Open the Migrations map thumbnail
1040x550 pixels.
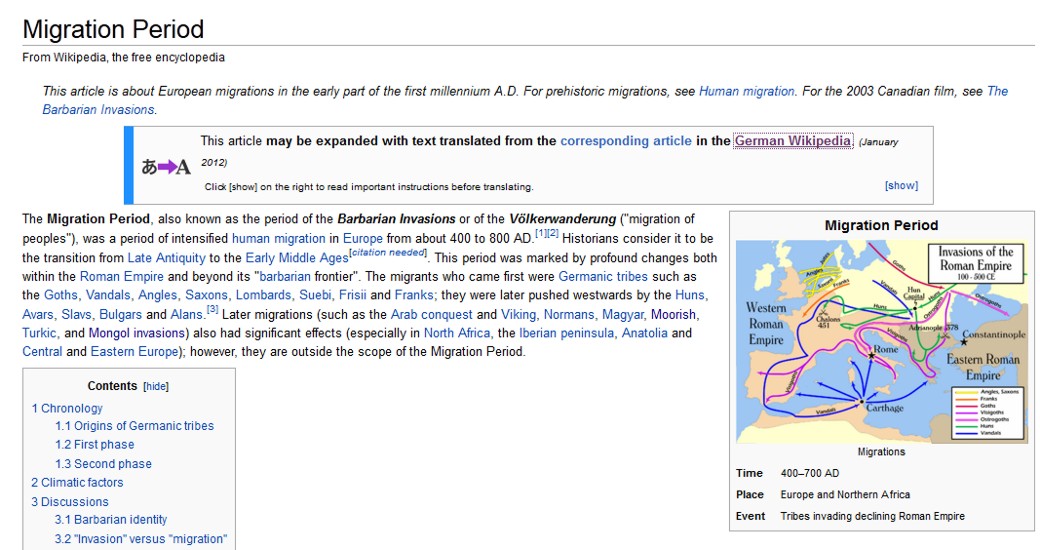pos(881,341)
